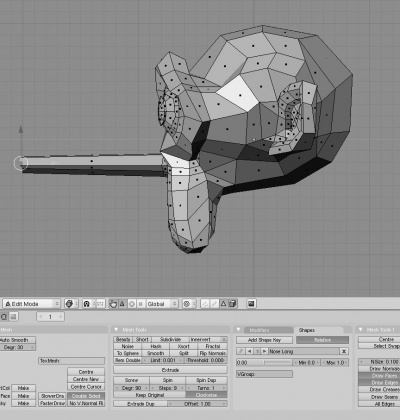Enable the translate manipulator triangle icon
This screenshot has width=400, height=420.
pos(122,304)
